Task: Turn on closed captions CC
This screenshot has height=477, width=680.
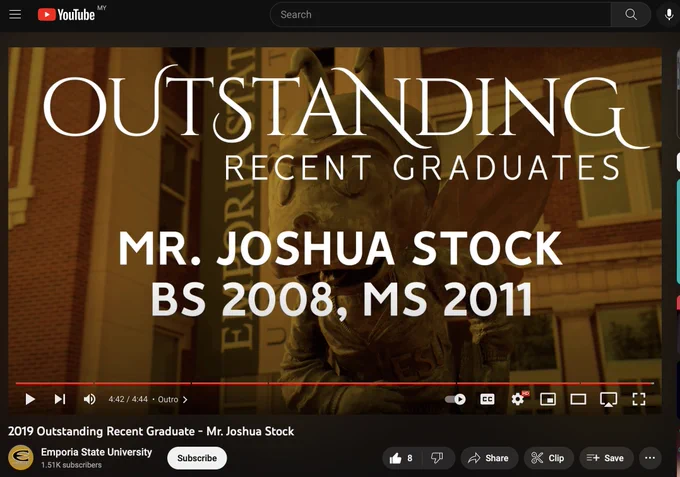Action: 487,399
